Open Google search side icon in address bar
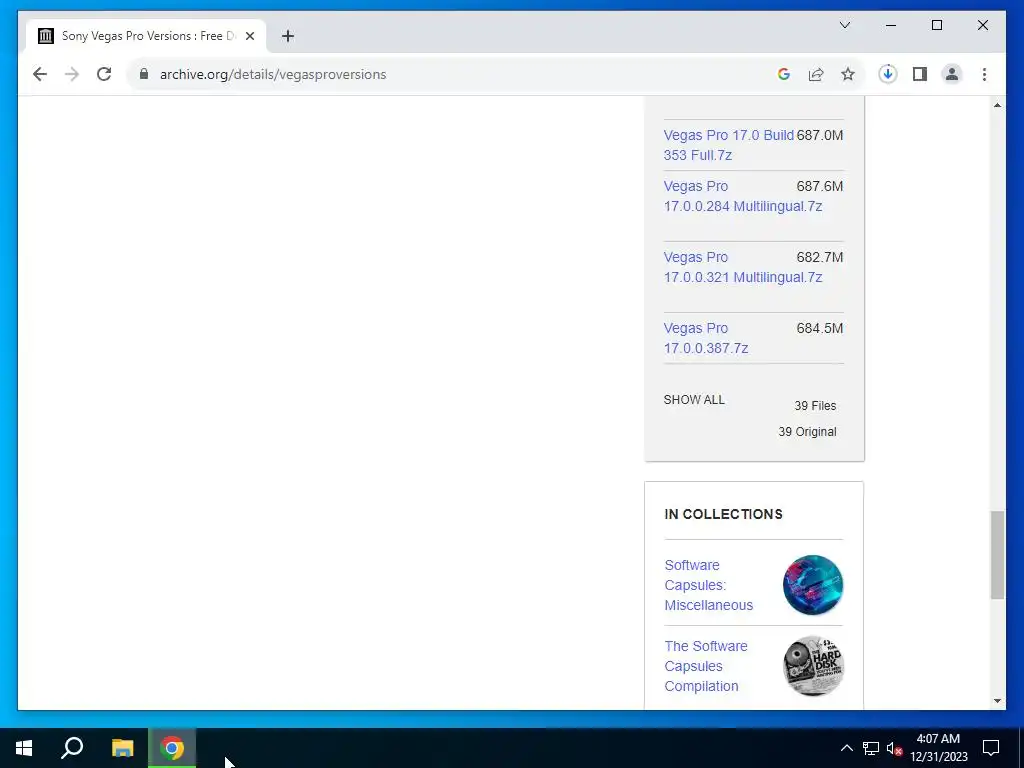This screenshot has height=768, width=1024. point(784,74)
